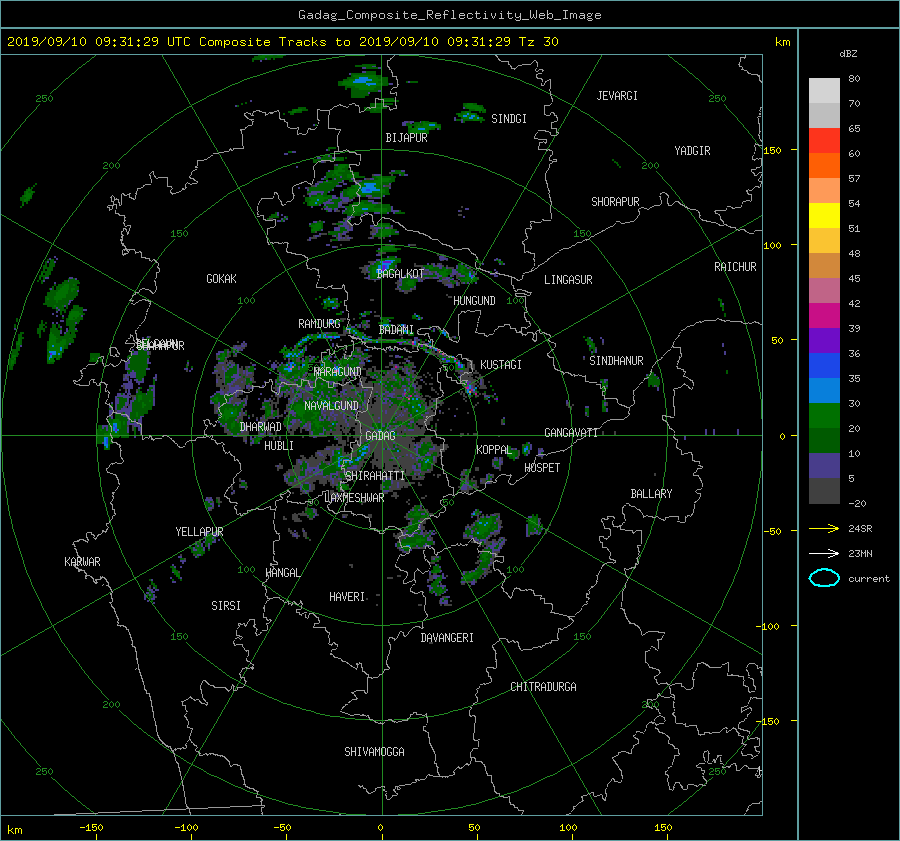This screenshot has width=900, height=841.
Task: Click the DAVANGERI city label
Action: point(447,638)
